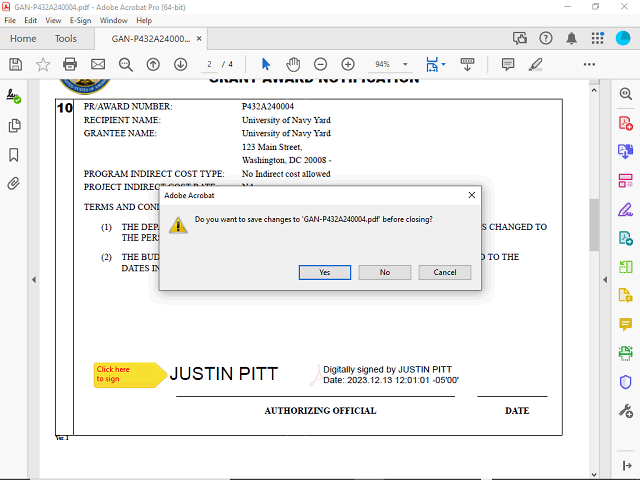The image size is (640, 480).
Task: Open more tools ellipsis in toolbar
Action: [589, 64]
